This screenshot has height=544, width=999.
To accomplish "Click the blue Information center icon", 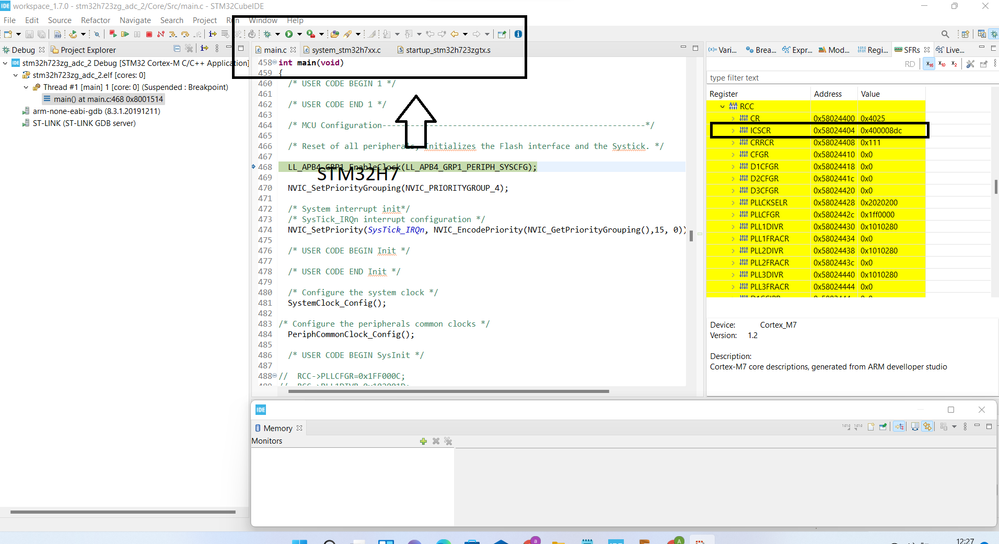I will pyautogui.click(x=518, y=34).
